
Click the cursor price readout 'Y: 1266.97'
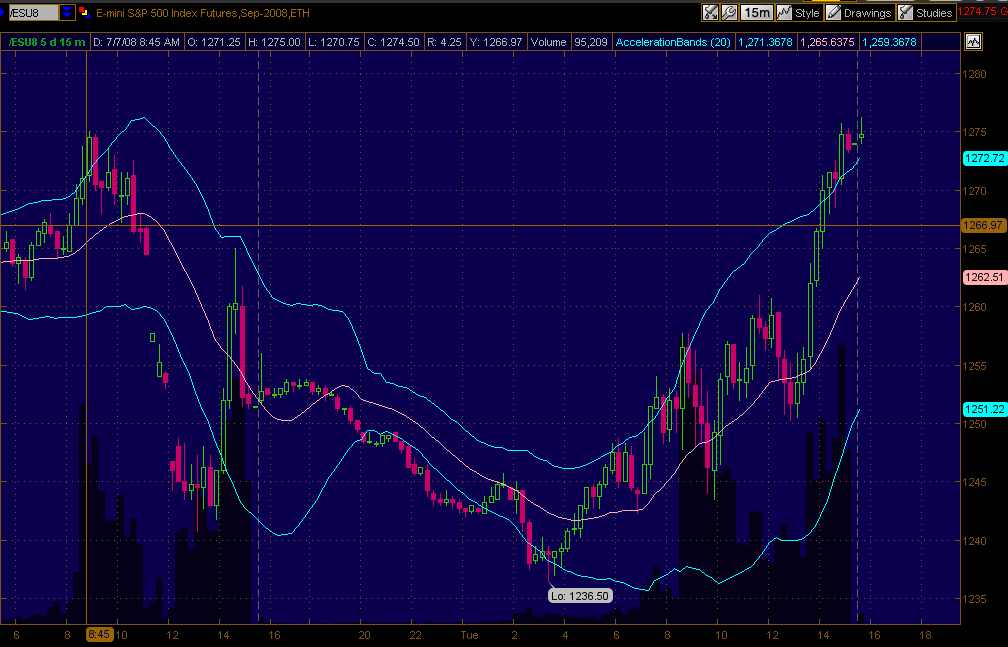(x=496, y=42)
